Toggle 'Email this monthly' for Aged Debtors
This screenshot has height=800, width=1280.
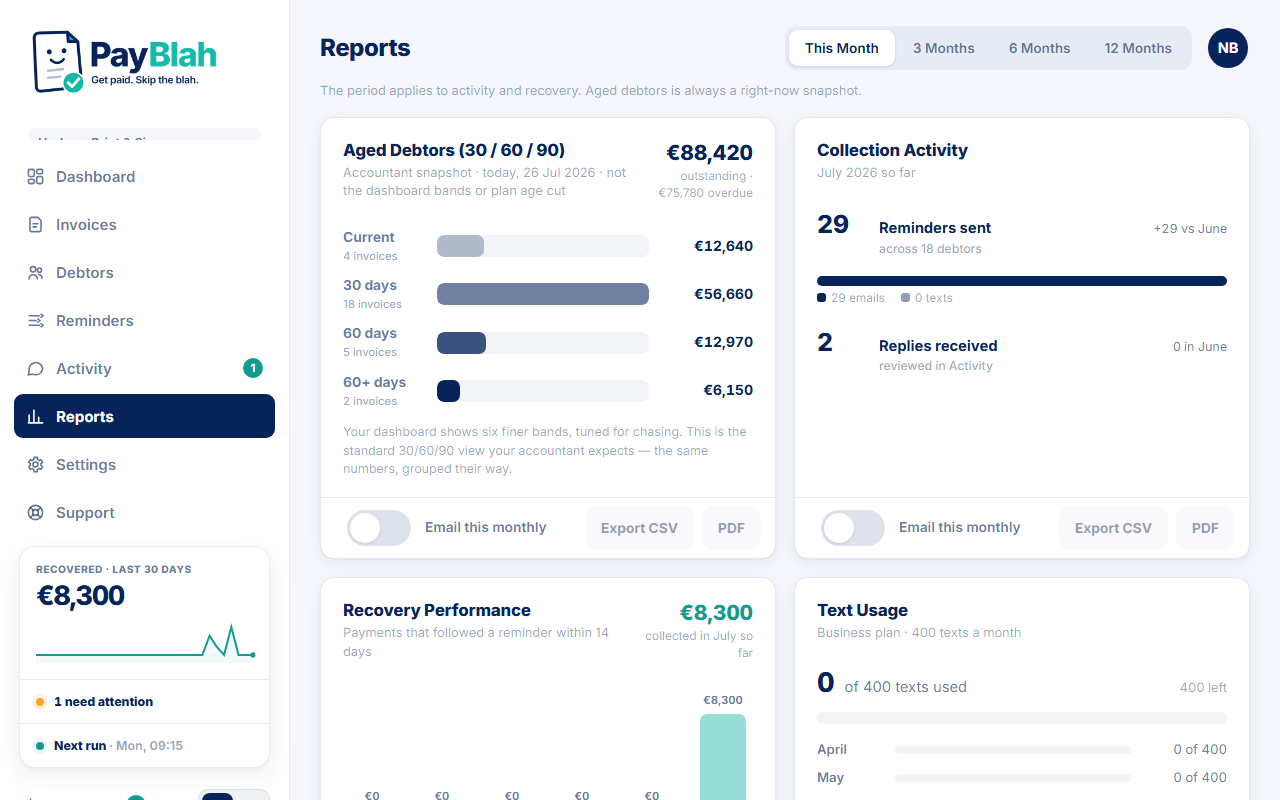379,528
